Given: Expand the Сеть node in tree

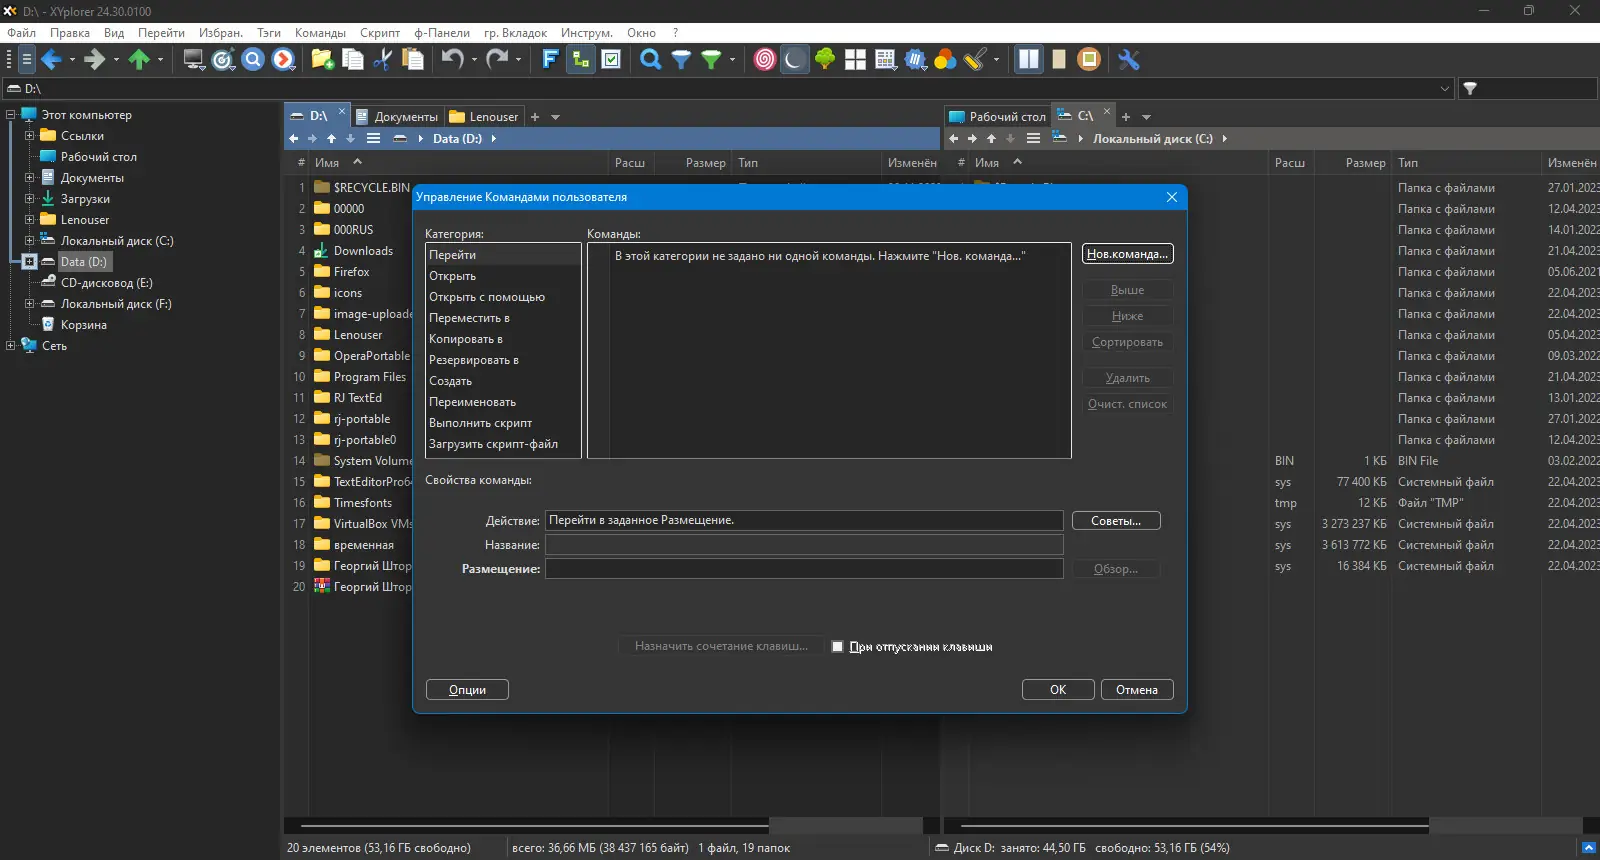Looking at the screenshot, I should tap(10, 346).
